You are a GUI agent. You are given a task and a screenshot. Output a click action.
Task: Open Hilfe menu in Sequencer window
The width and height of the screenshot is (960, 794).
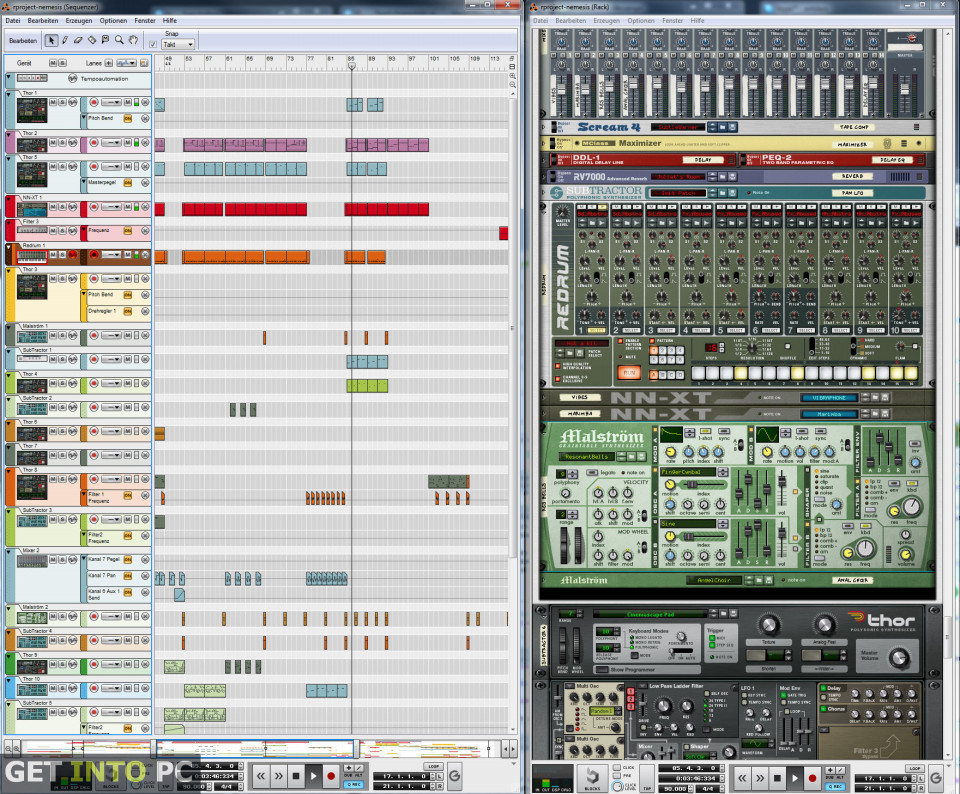click(170, 20)
